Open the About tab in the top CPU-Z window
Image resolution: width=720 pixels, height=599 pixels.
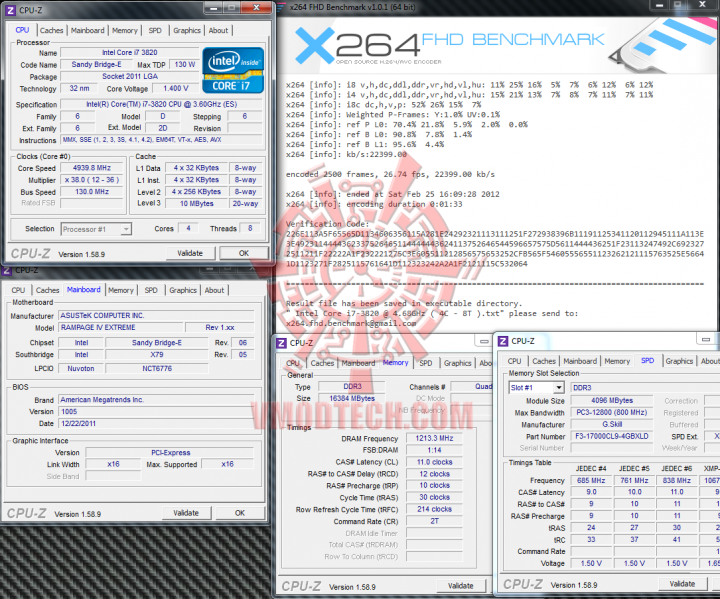click(218, 30)
